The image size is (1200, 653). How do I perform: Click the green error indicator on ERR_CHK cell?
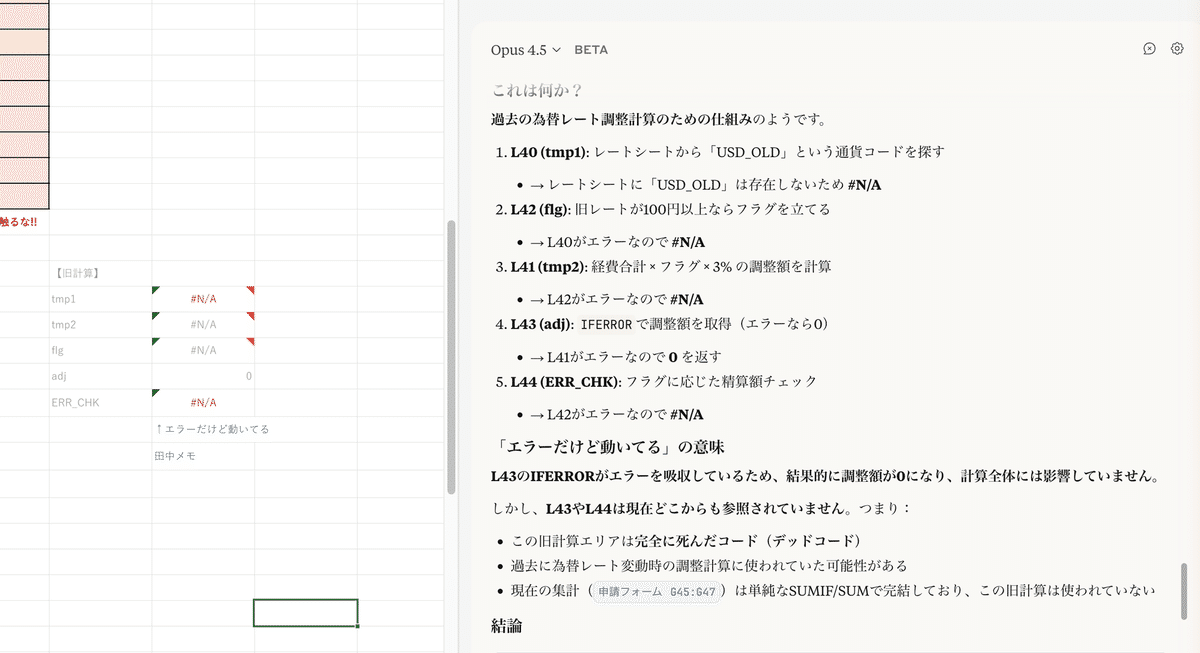155,393
